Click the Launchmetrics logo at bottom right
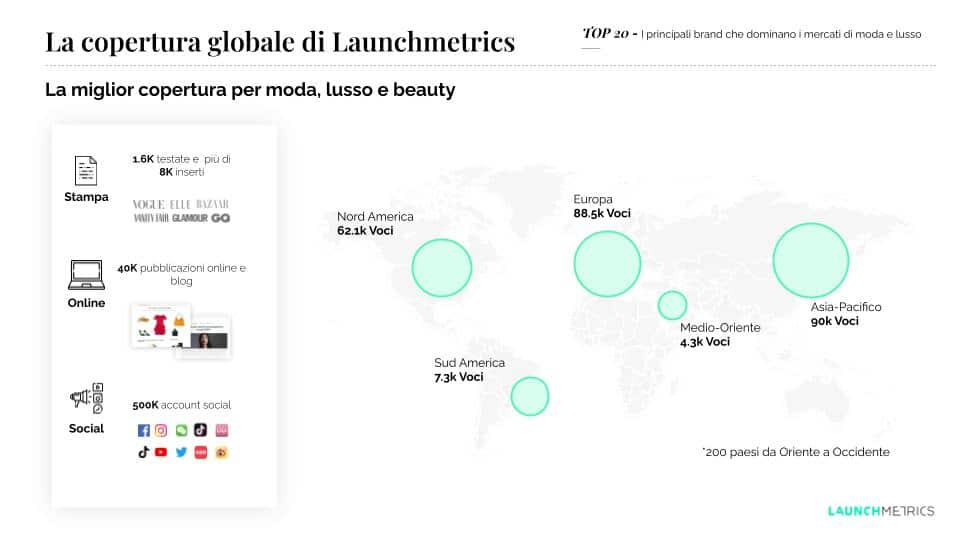This screenshot has height=540, width=960. coord(881,511)
